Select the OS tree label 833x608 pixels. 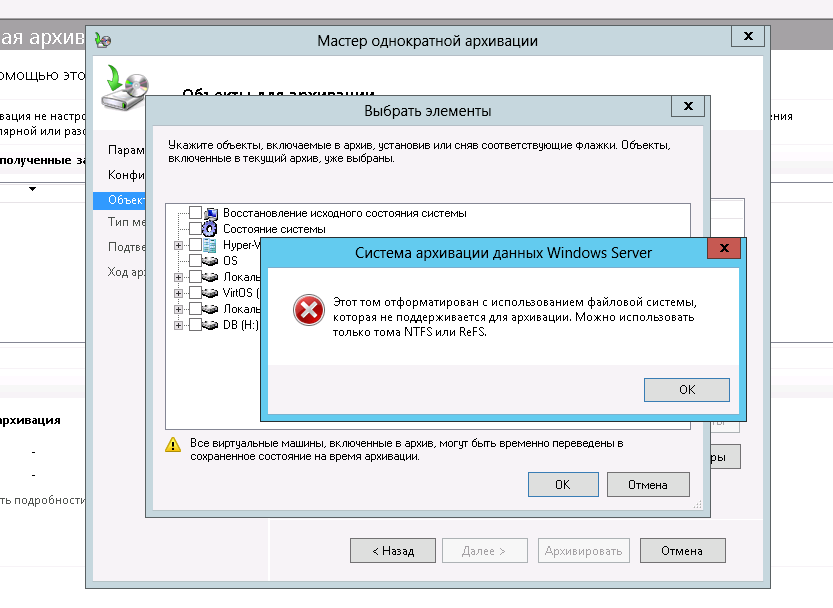tap(230, 261)
